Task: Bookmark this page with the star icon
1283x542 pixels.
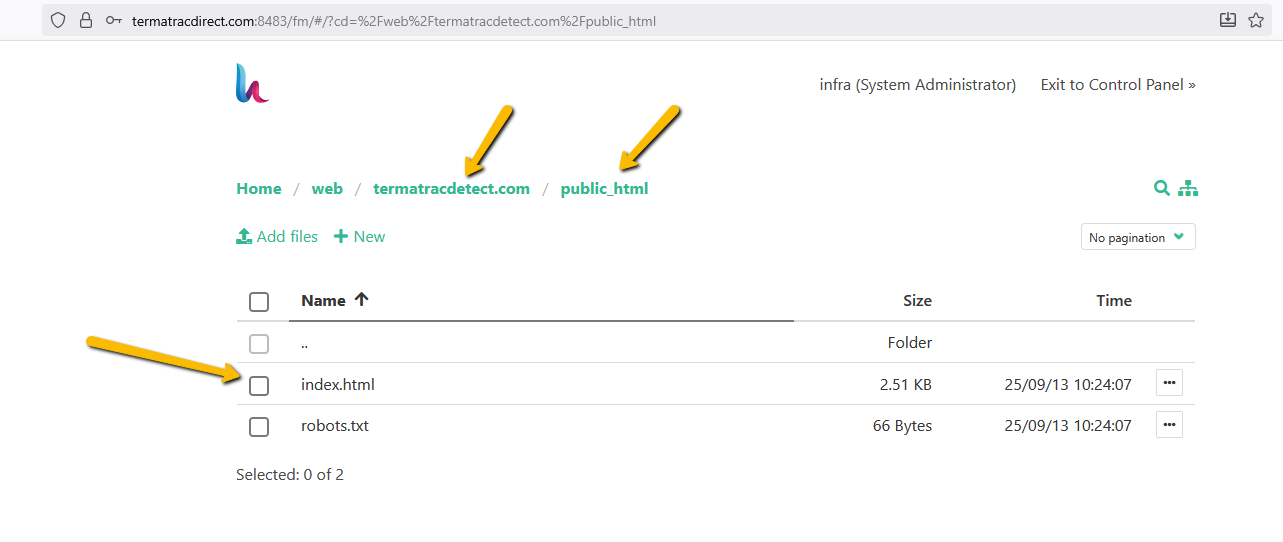Action: 1256,20
